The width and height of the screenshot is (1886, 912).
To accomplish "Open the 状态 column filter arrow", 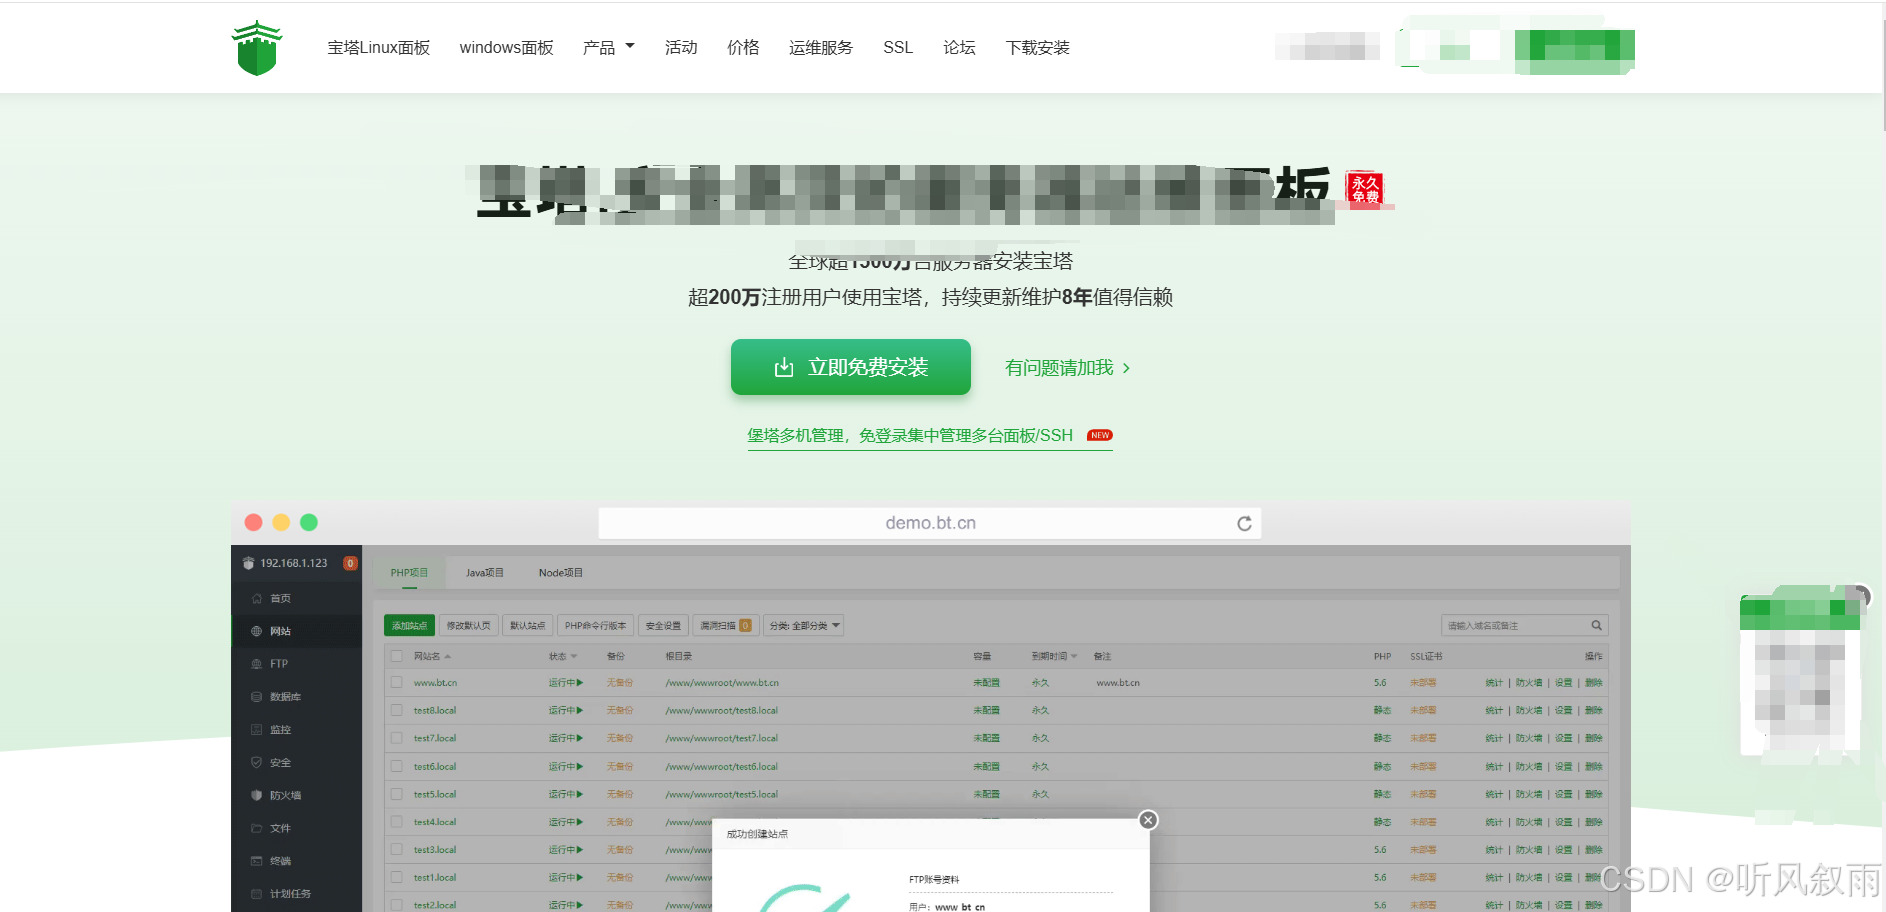I will pos(574,657).
